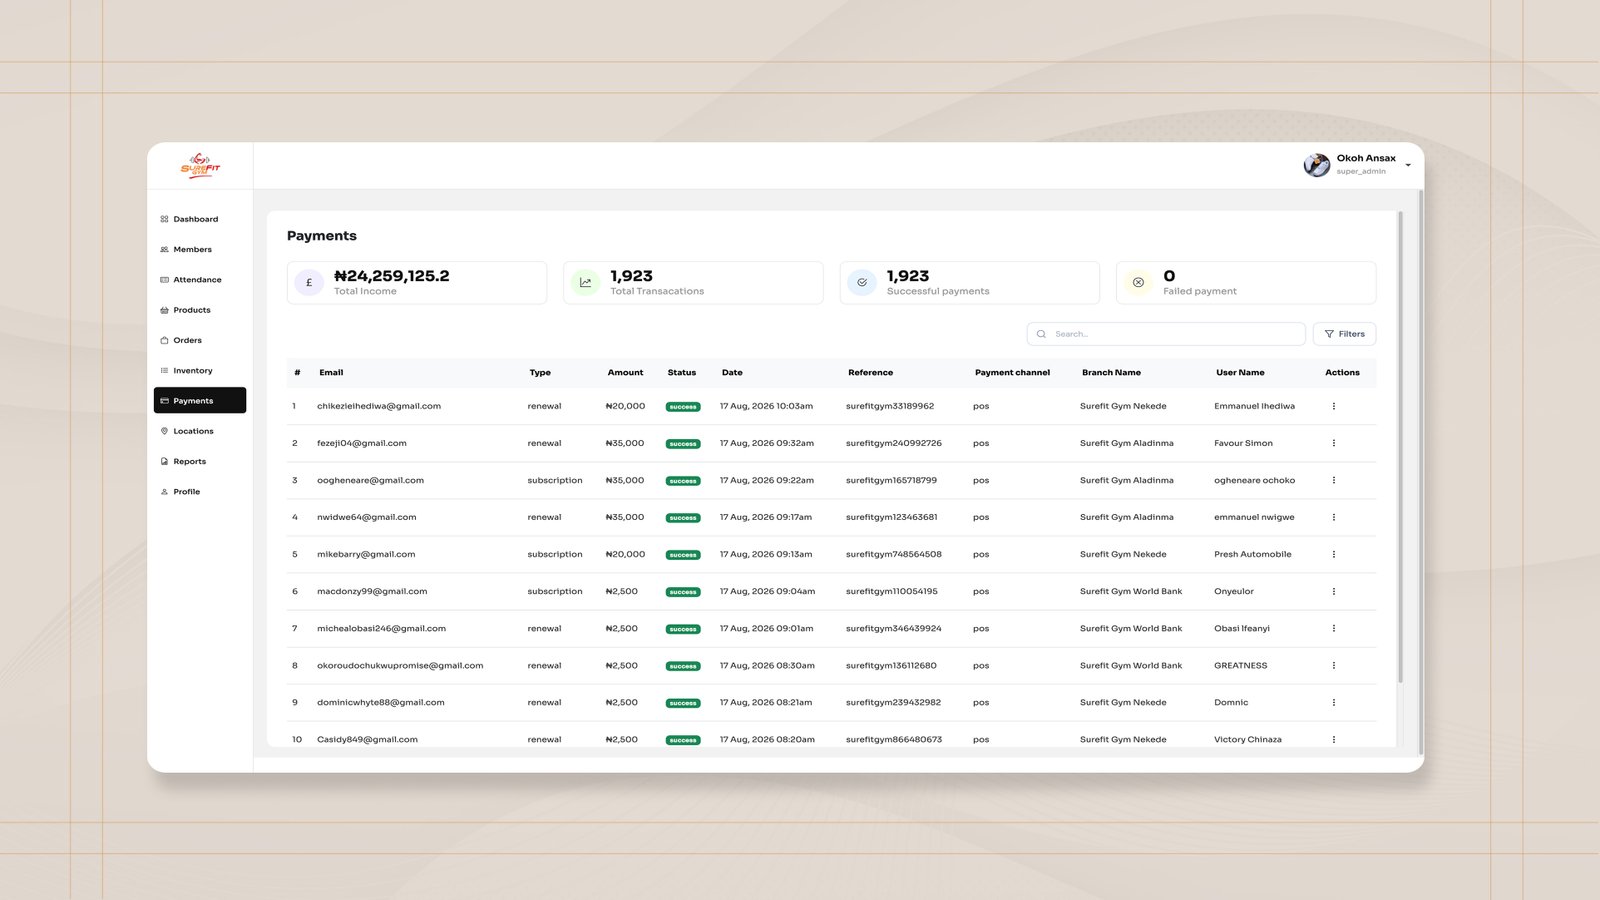Open Attendance in the sidebar

point(200,280)
